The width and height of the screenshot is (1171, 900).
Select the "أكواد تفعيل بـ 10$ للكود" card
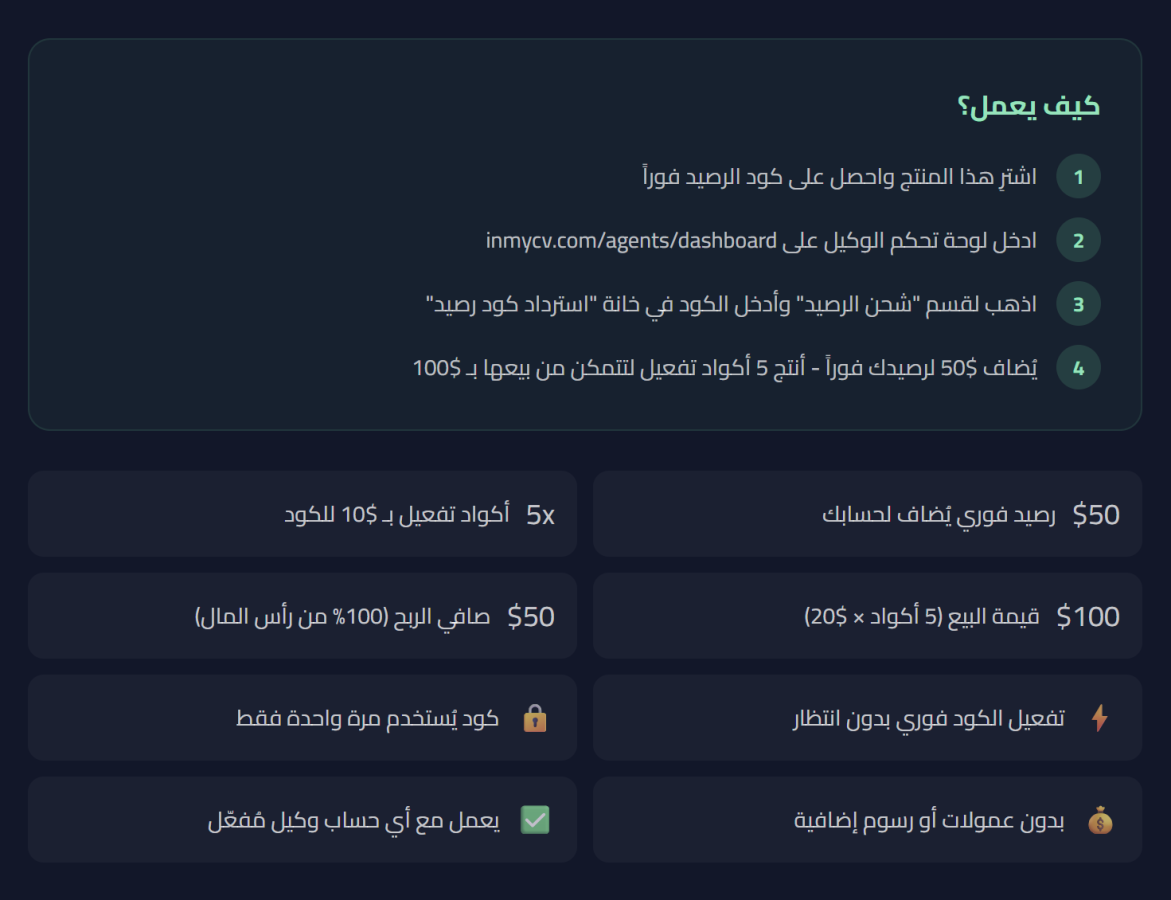(x=302, y=514)
